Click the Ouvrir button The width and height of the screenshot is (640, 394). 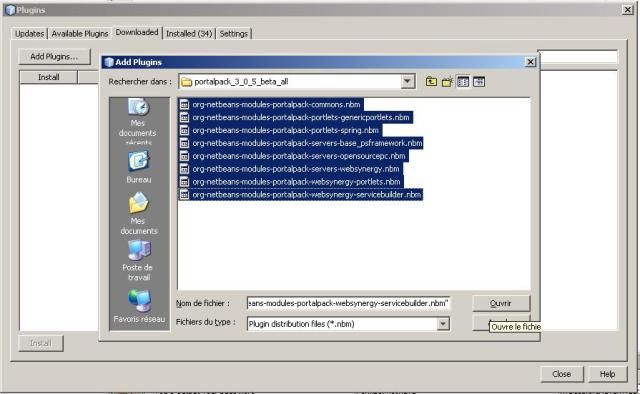pyautogui.click(x=501, y=303)
